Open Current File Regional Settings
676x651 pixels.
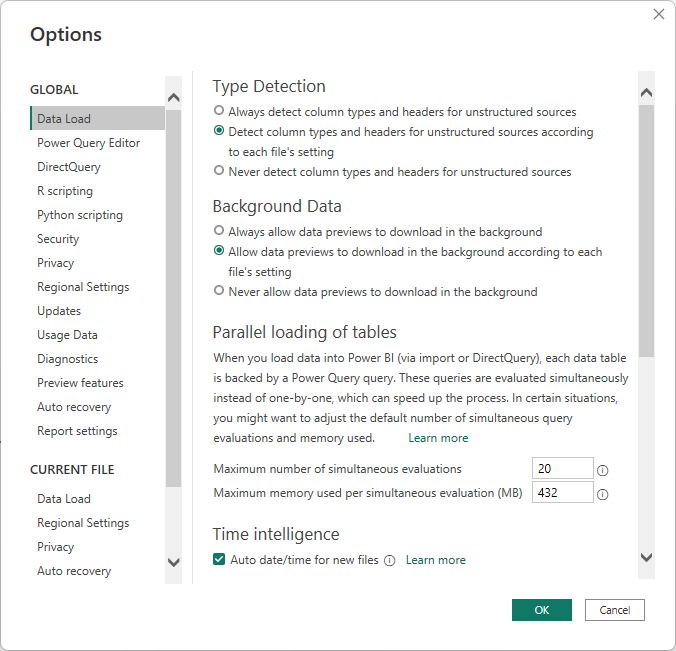click(83, 523)
